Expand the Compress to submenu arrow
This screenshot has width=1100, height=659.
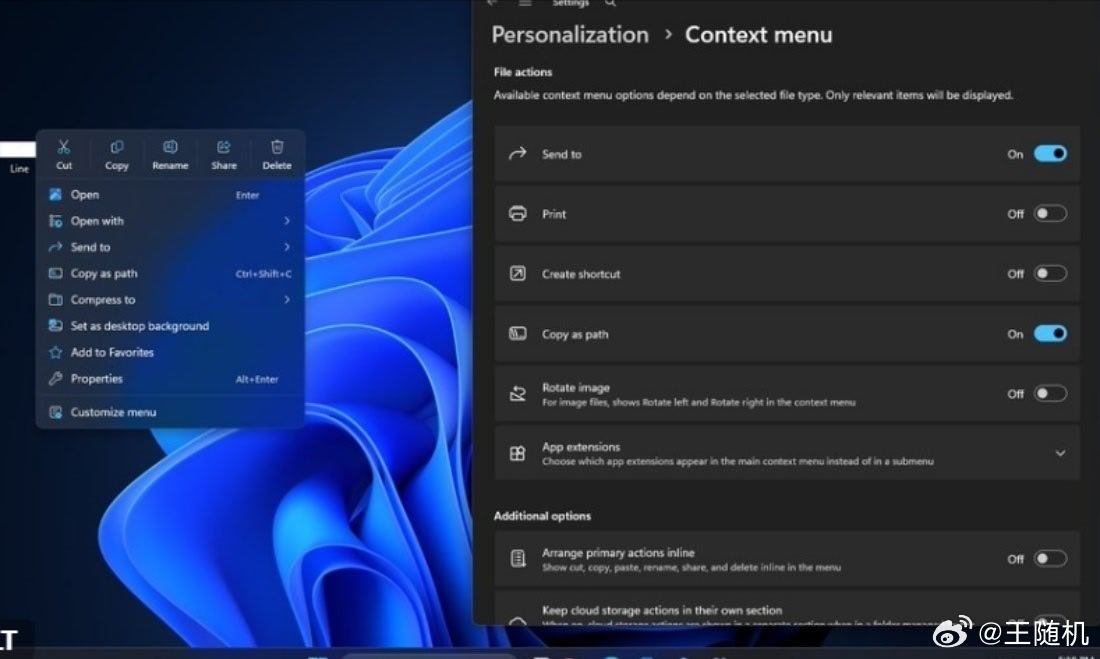[x=287, y=300]
